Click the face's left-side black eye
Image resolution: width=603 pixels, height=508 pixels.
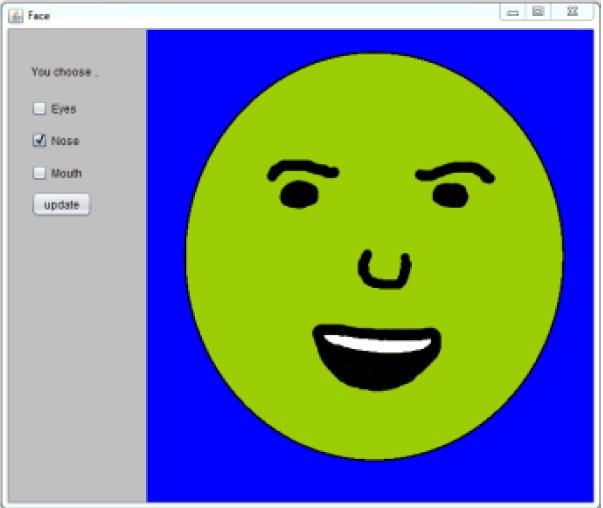[298, 196]
